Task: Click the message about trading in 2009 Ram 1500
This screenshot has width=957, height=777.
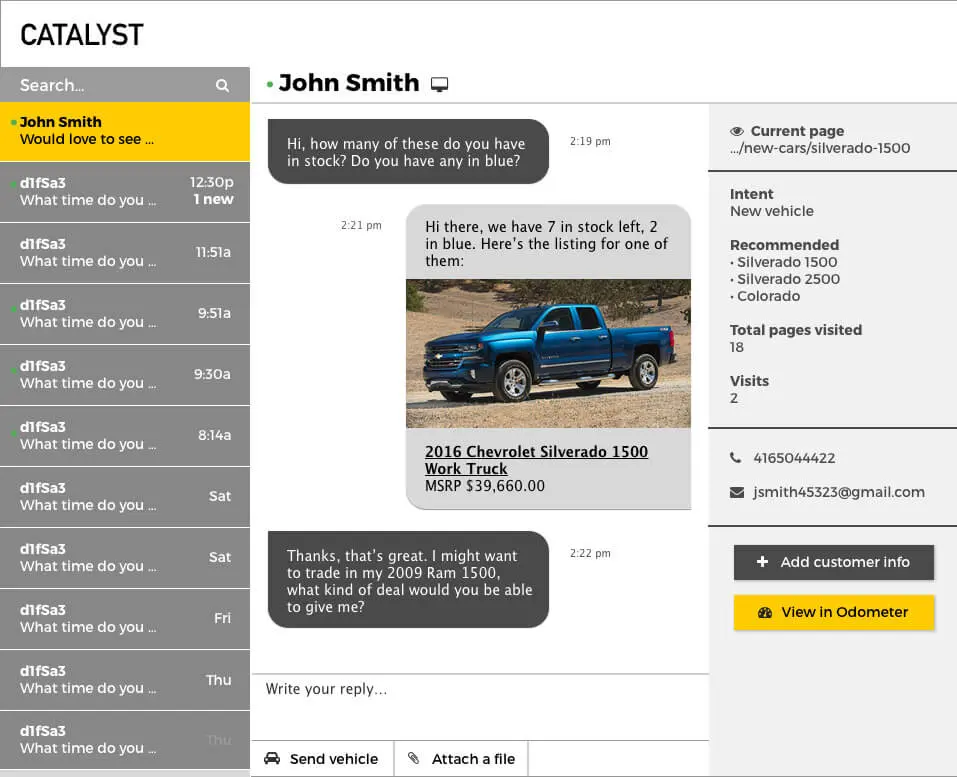Action: tap(408, 580)
